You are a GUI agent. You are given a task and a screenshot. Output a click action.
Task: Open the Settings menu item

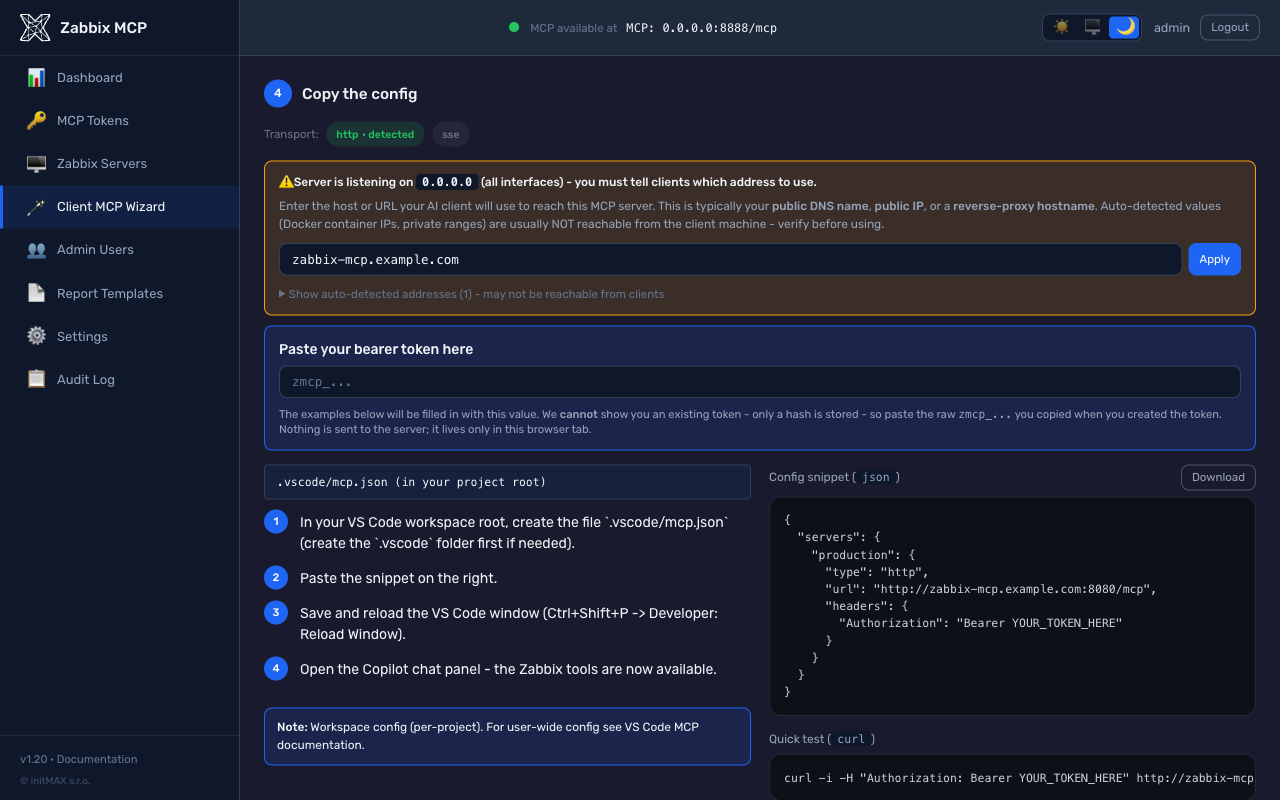[120, 336]
